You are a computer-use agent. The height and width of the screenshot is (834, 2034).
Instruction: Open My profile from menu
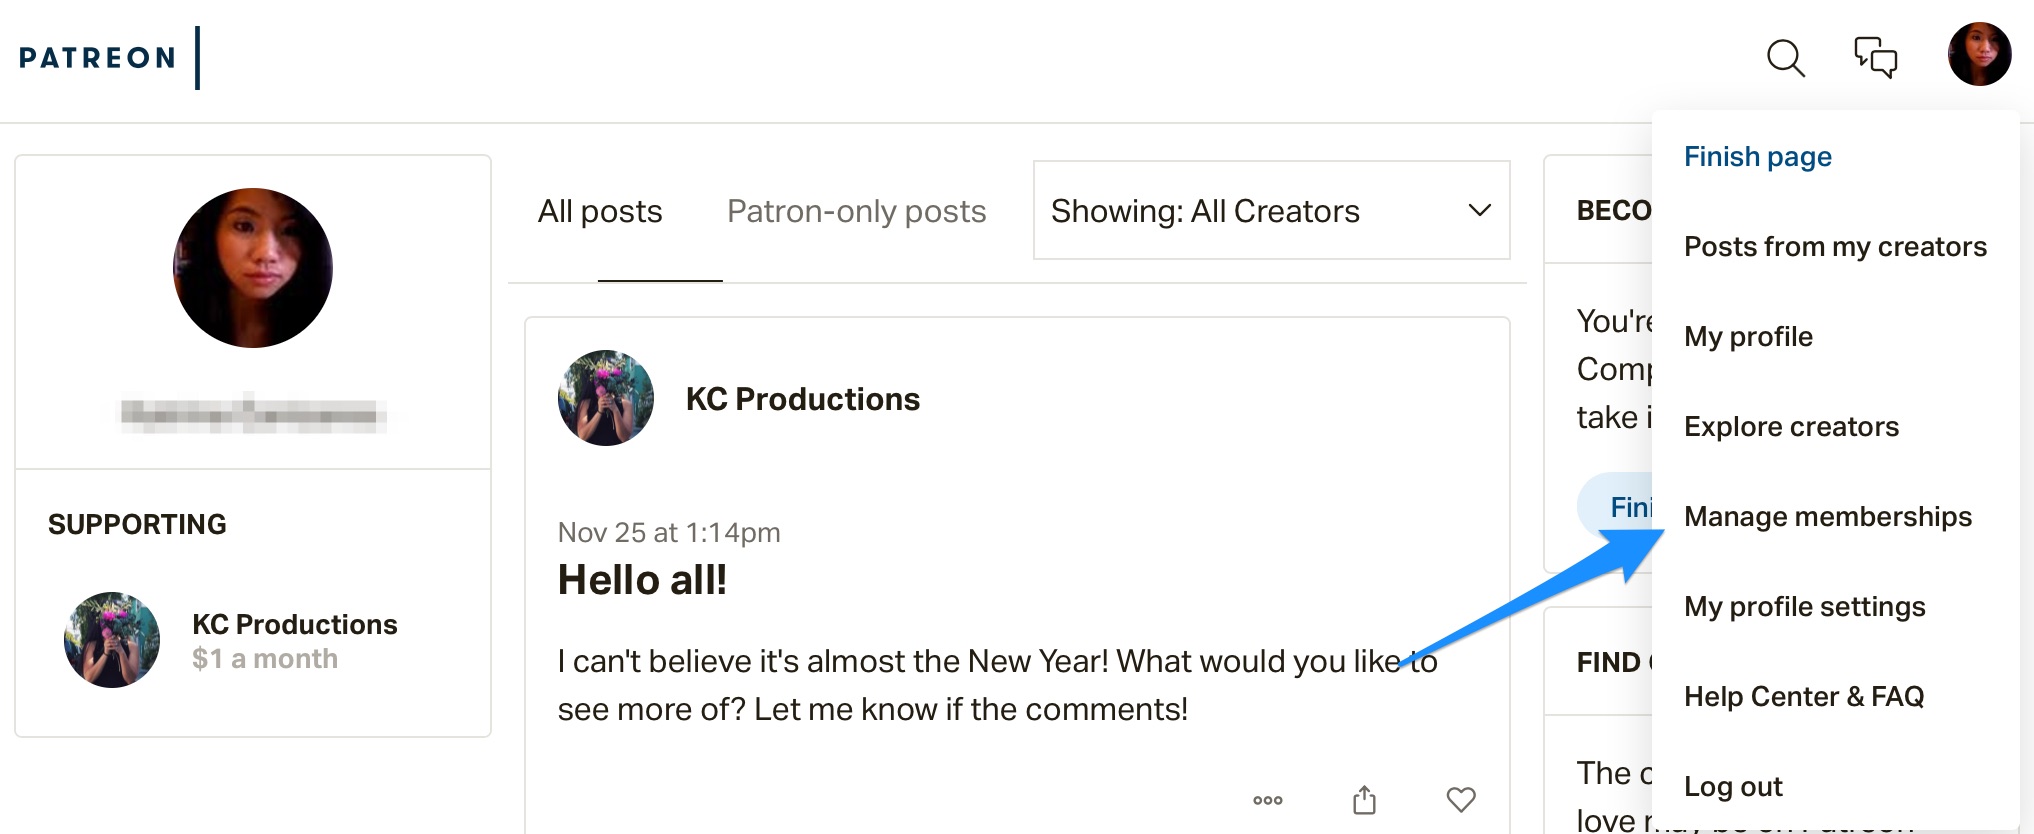tap(1748, 337)
